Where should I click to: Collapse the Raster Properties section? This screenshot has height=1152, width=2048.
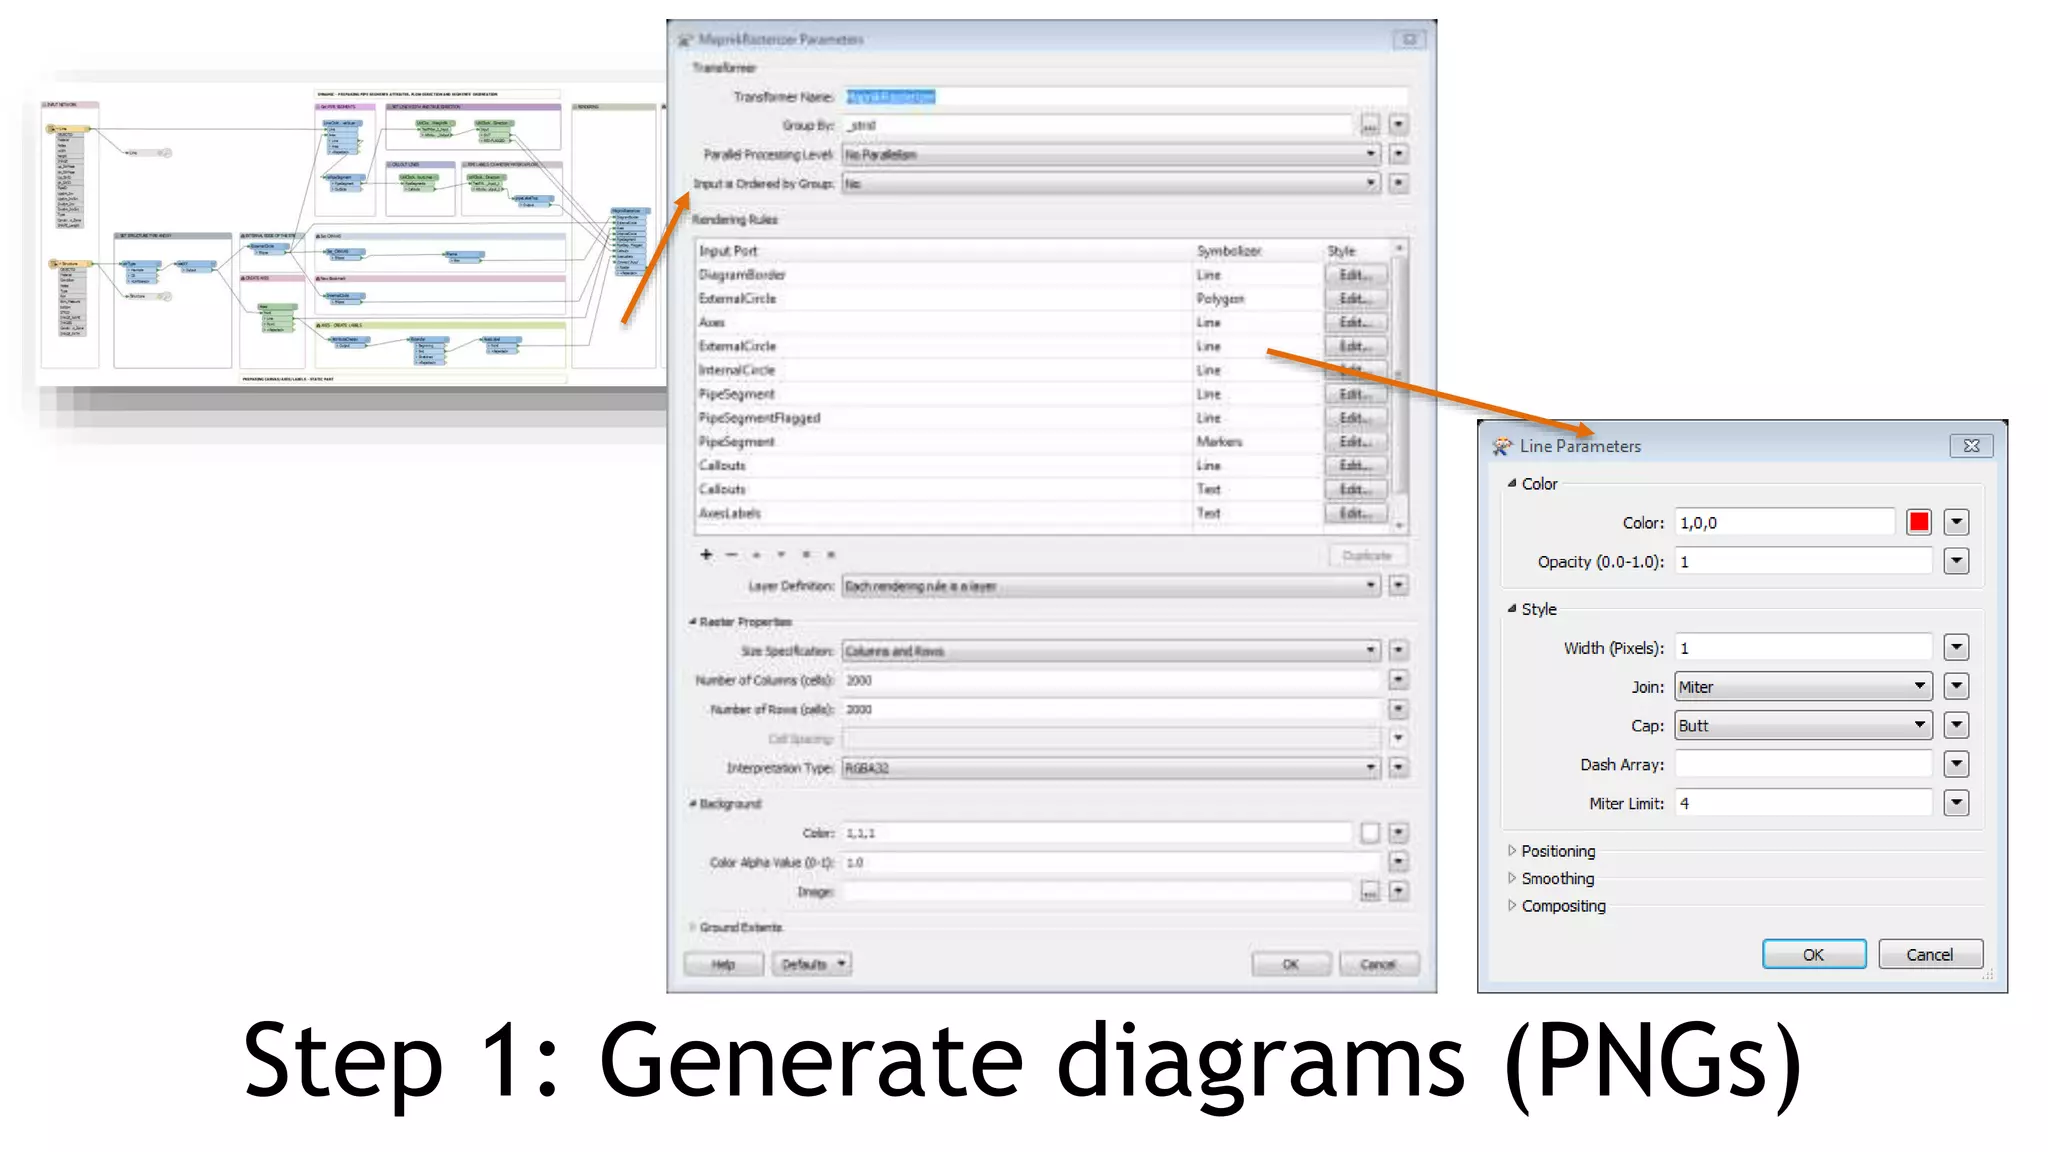[x=692, y=621]
